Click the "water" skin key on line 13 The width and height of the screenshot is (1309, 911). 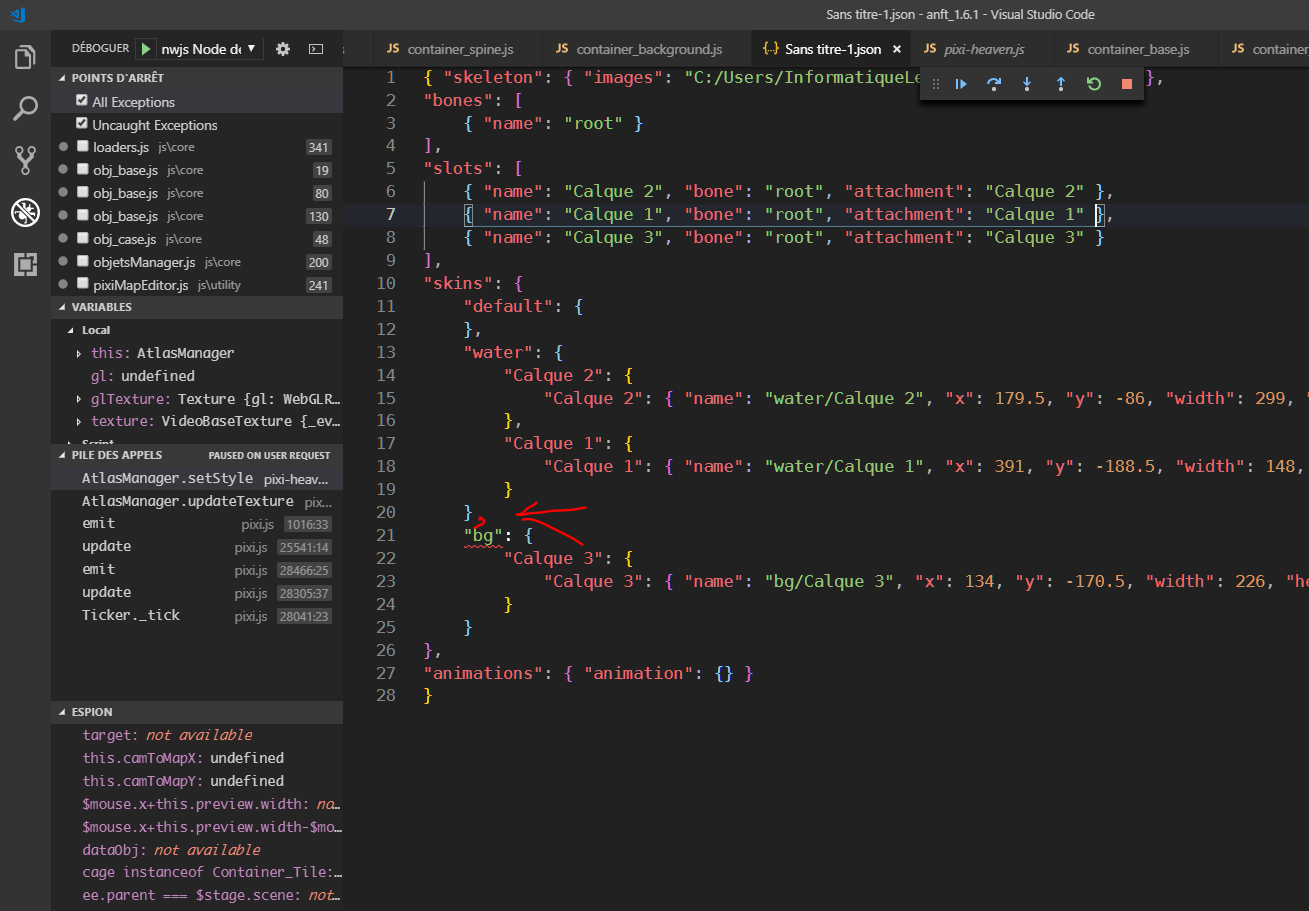(x=498, y=352)
